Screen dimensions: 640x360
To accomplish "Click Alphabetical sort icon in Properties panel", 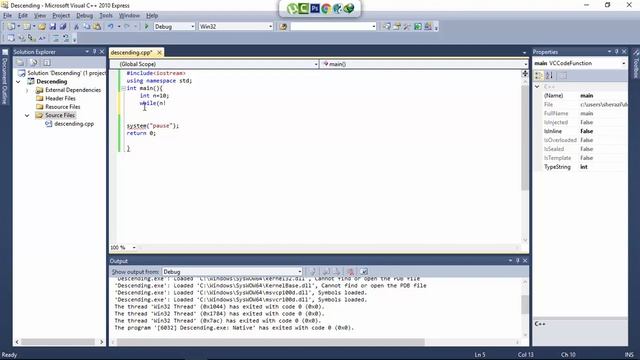I will pyautogui.click(x=549, y=76).
